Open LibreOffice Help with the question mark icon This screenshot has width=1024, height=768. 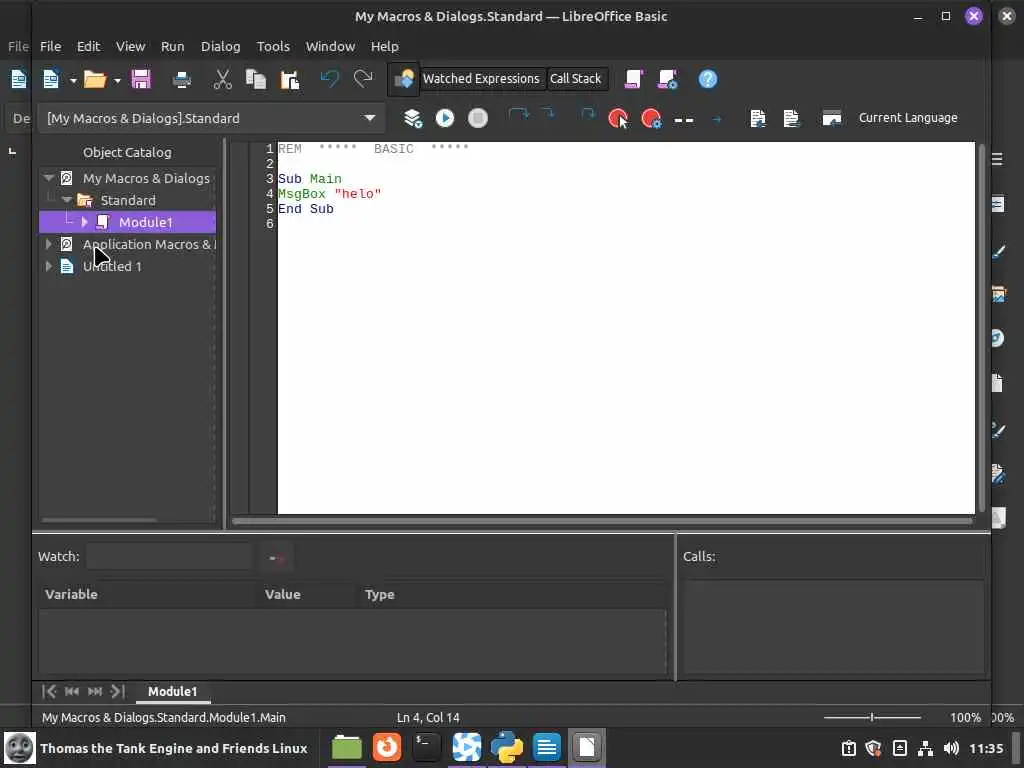(708, 79)
